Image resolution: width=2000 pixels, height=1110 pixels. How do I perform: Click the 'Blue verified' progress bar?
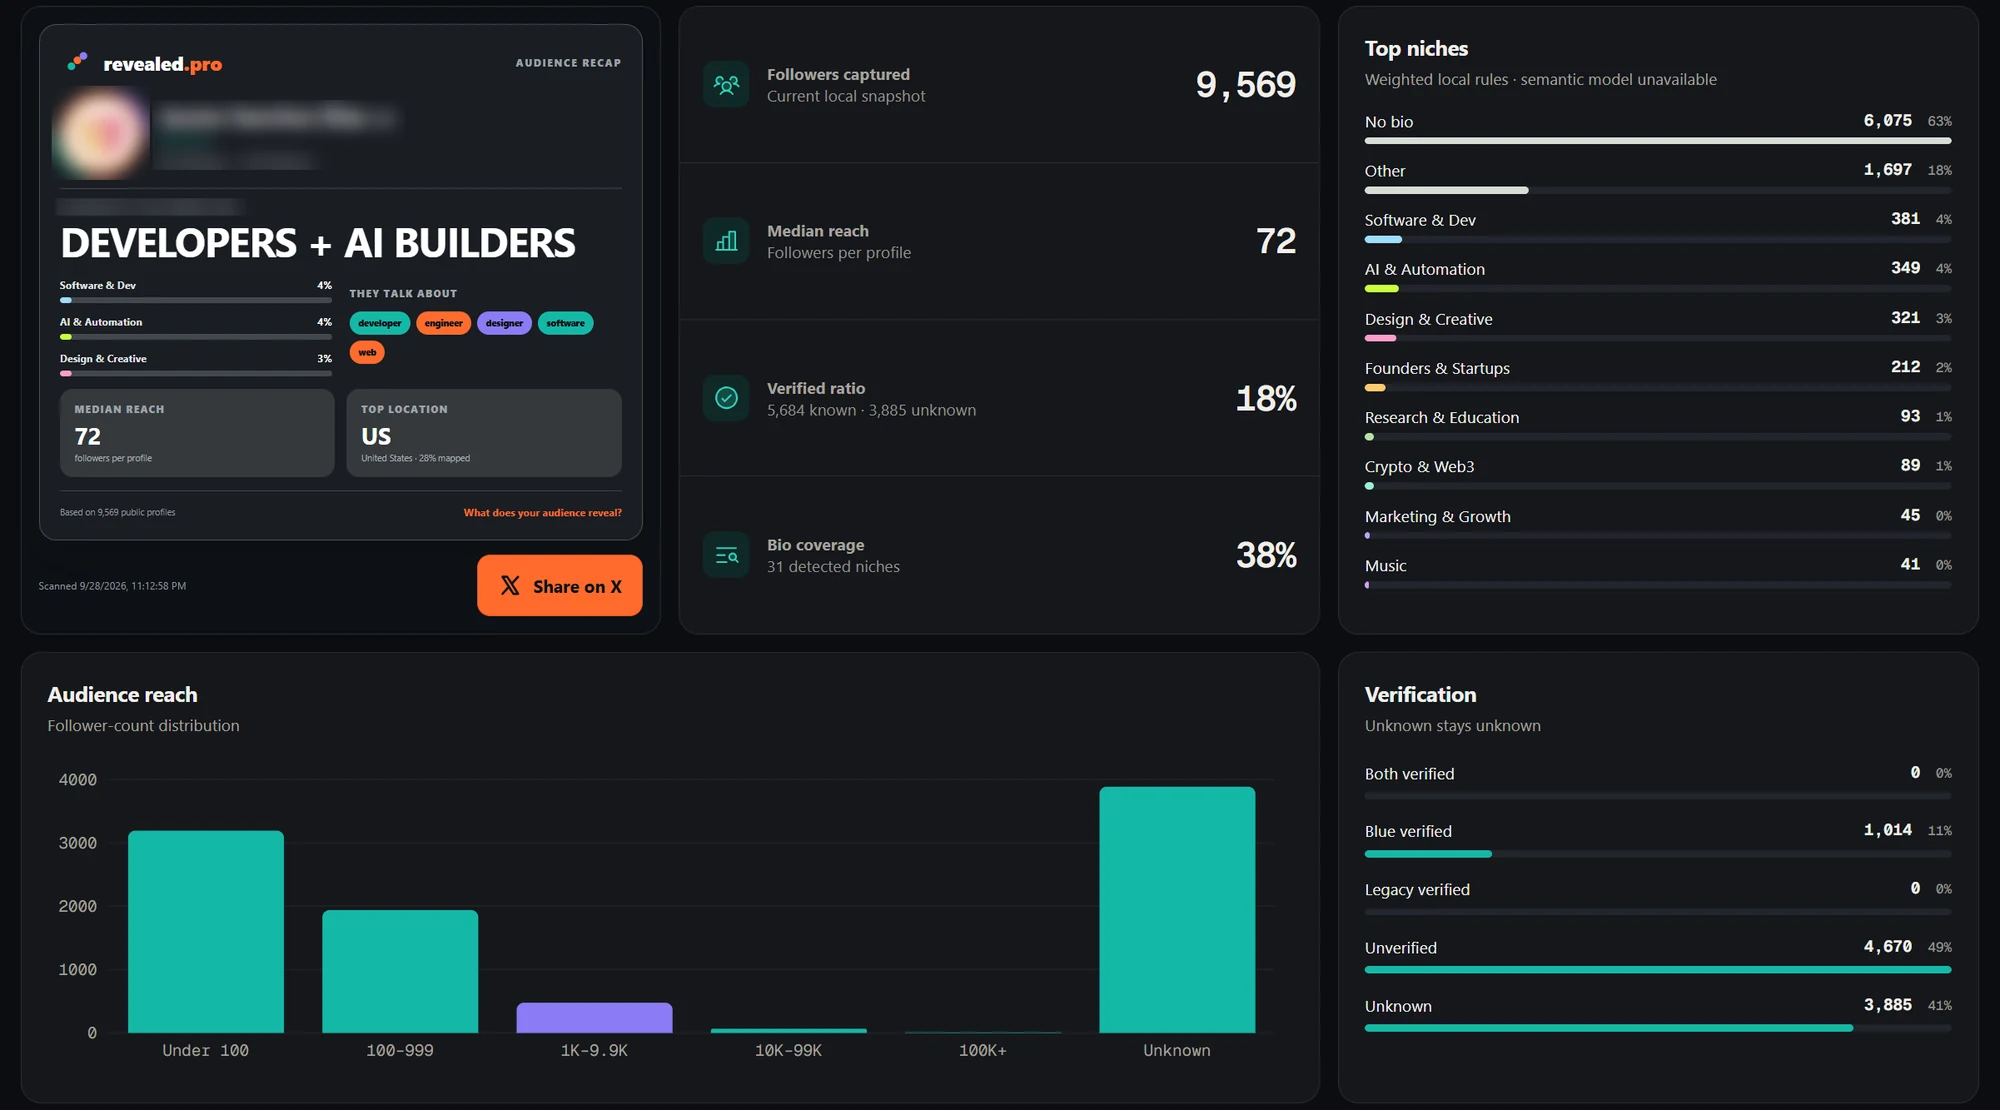(x=1658, y=854)
